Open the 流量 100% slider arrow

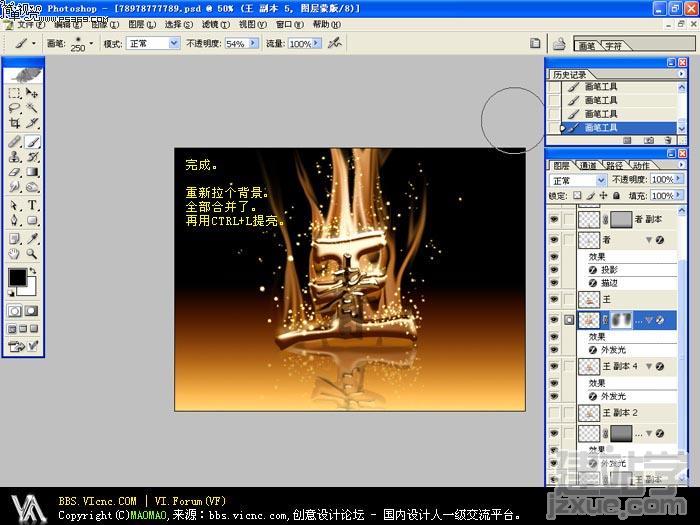316,43
